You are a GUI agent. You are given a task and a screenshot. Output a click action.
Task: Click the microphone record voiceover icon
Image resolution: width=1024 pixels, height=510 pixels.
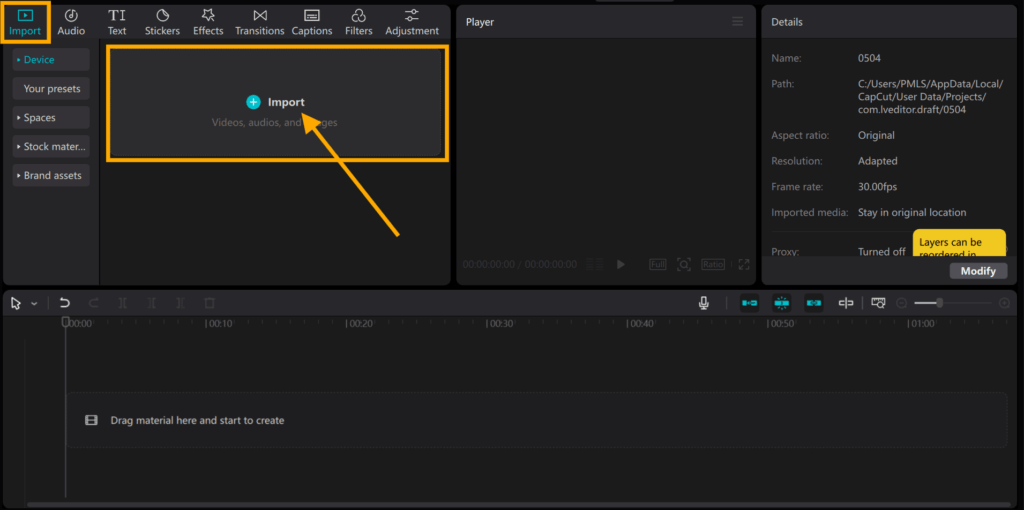pos(704,303)
